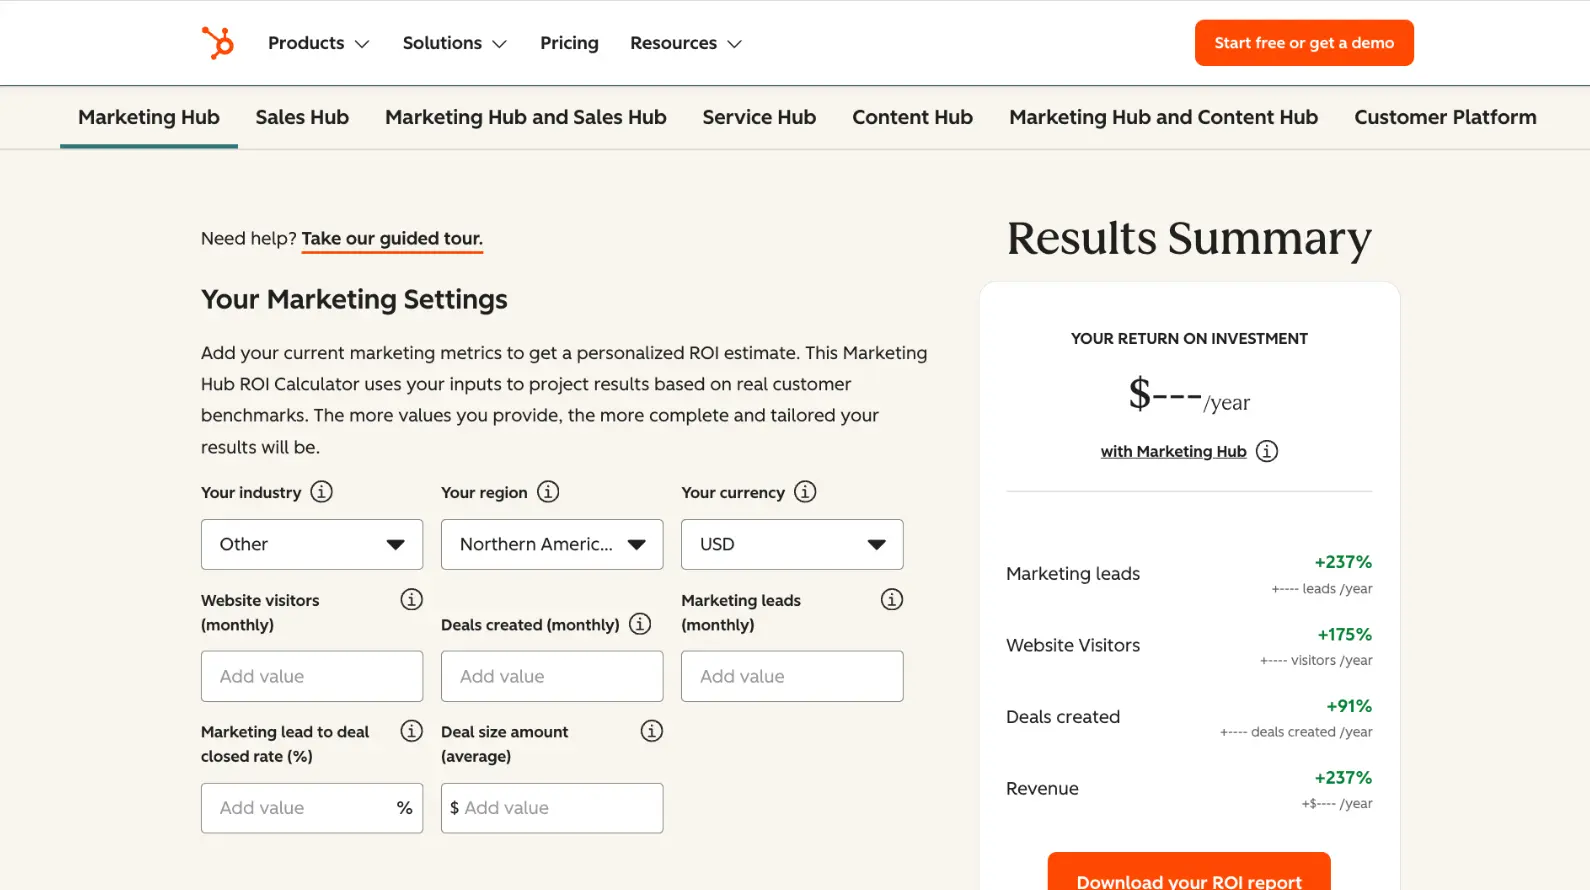Focus the closed rate percent field

click(x=312, y=808)
